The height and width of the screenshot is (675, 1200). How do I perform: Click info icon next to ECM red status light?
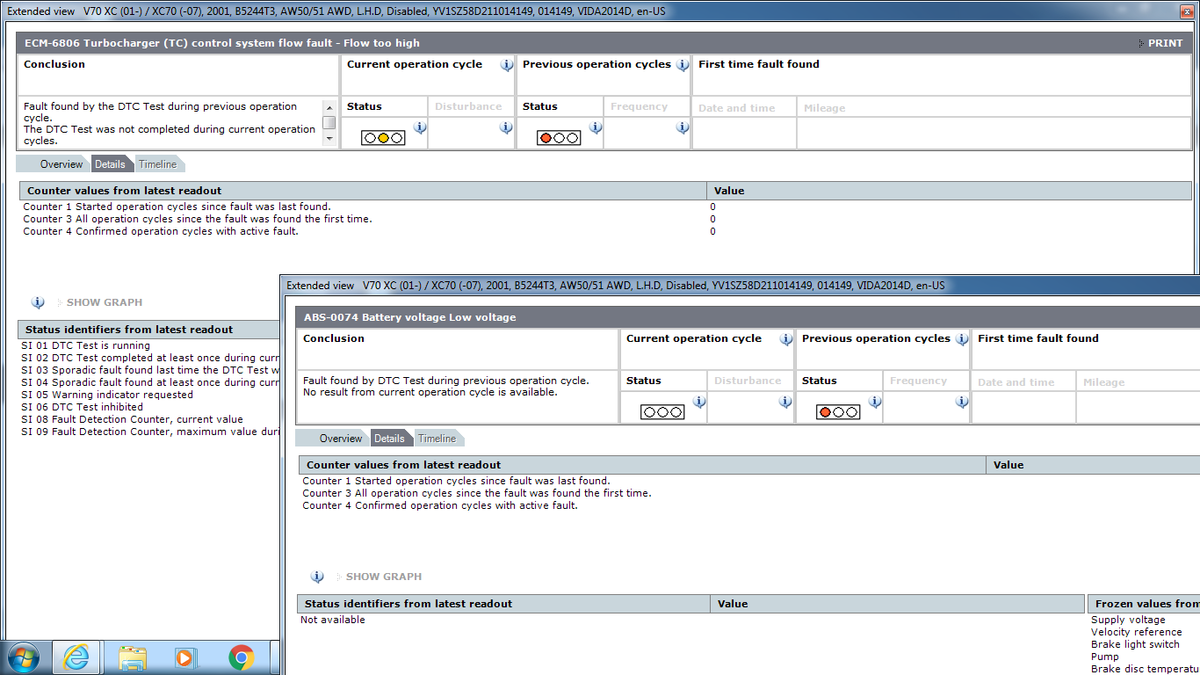[595, 128]
